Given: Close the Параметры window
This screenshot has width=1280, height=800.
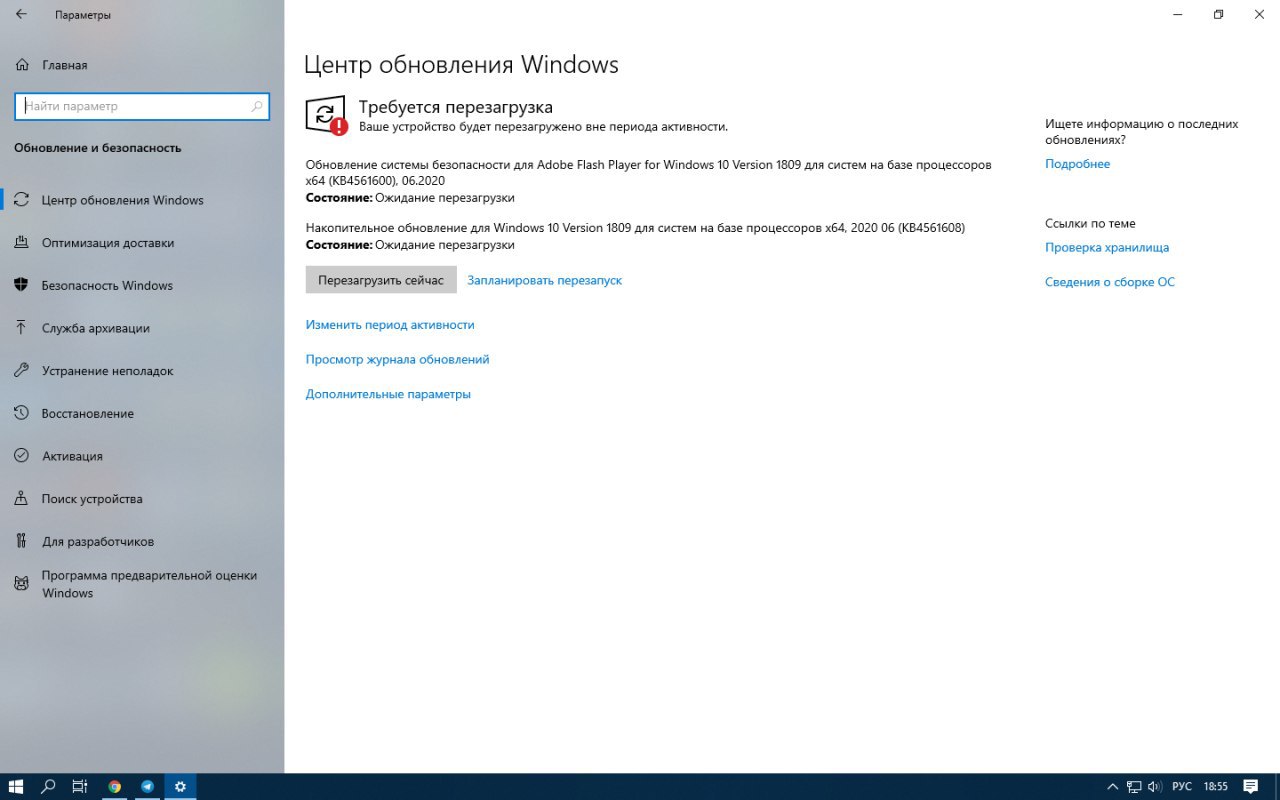Looking at the screenshot, I should [1260, 14].
